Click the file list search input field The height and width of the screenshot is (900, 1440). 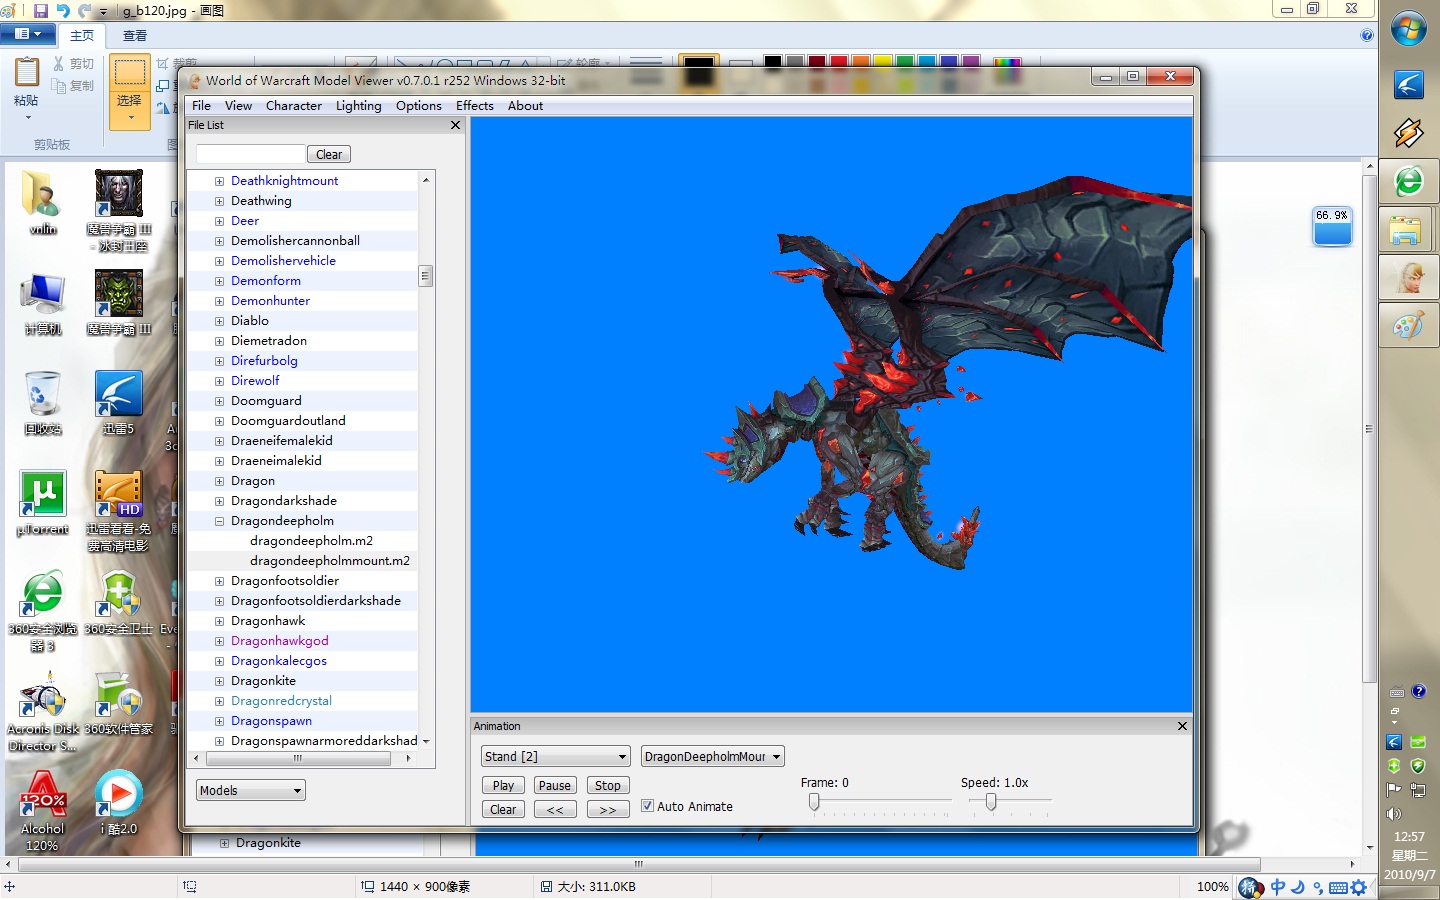(250, 154)
